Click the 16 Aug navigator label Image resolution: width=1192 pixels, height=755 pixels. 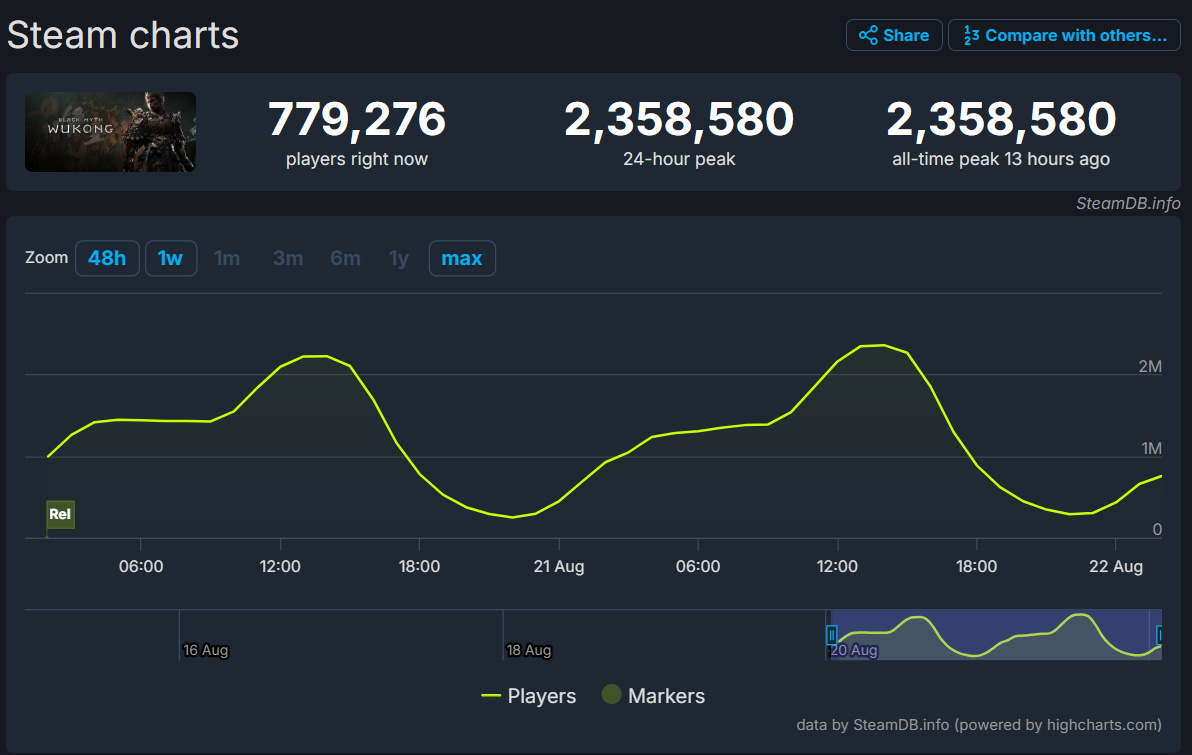205,650
